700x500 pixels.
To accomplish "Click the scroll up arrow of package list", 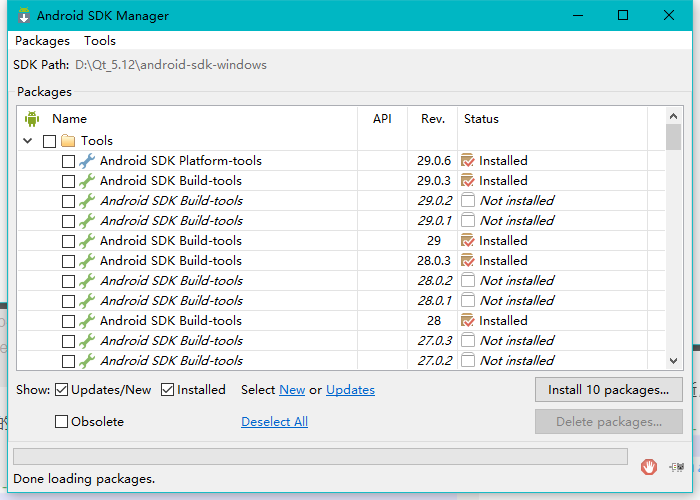I will point(674,116).
